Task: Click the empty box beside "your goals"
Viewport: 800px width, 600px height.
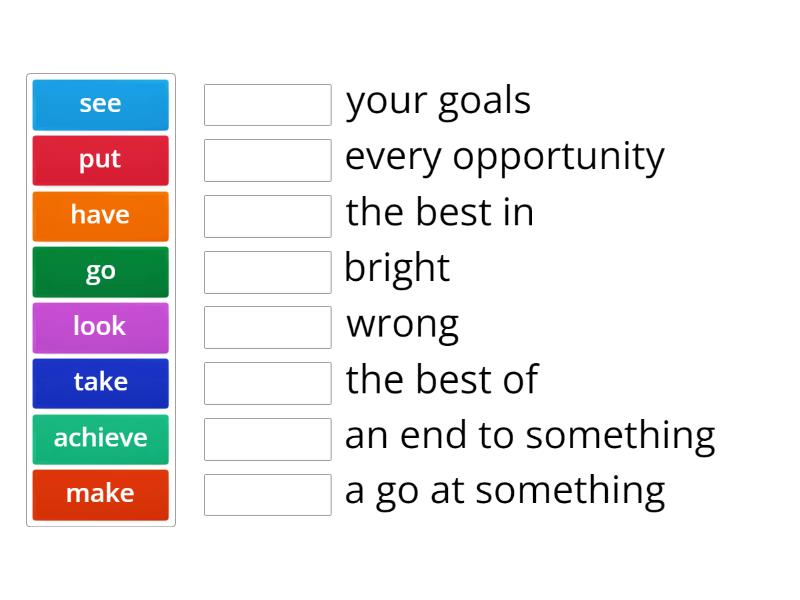Action: 267,104
